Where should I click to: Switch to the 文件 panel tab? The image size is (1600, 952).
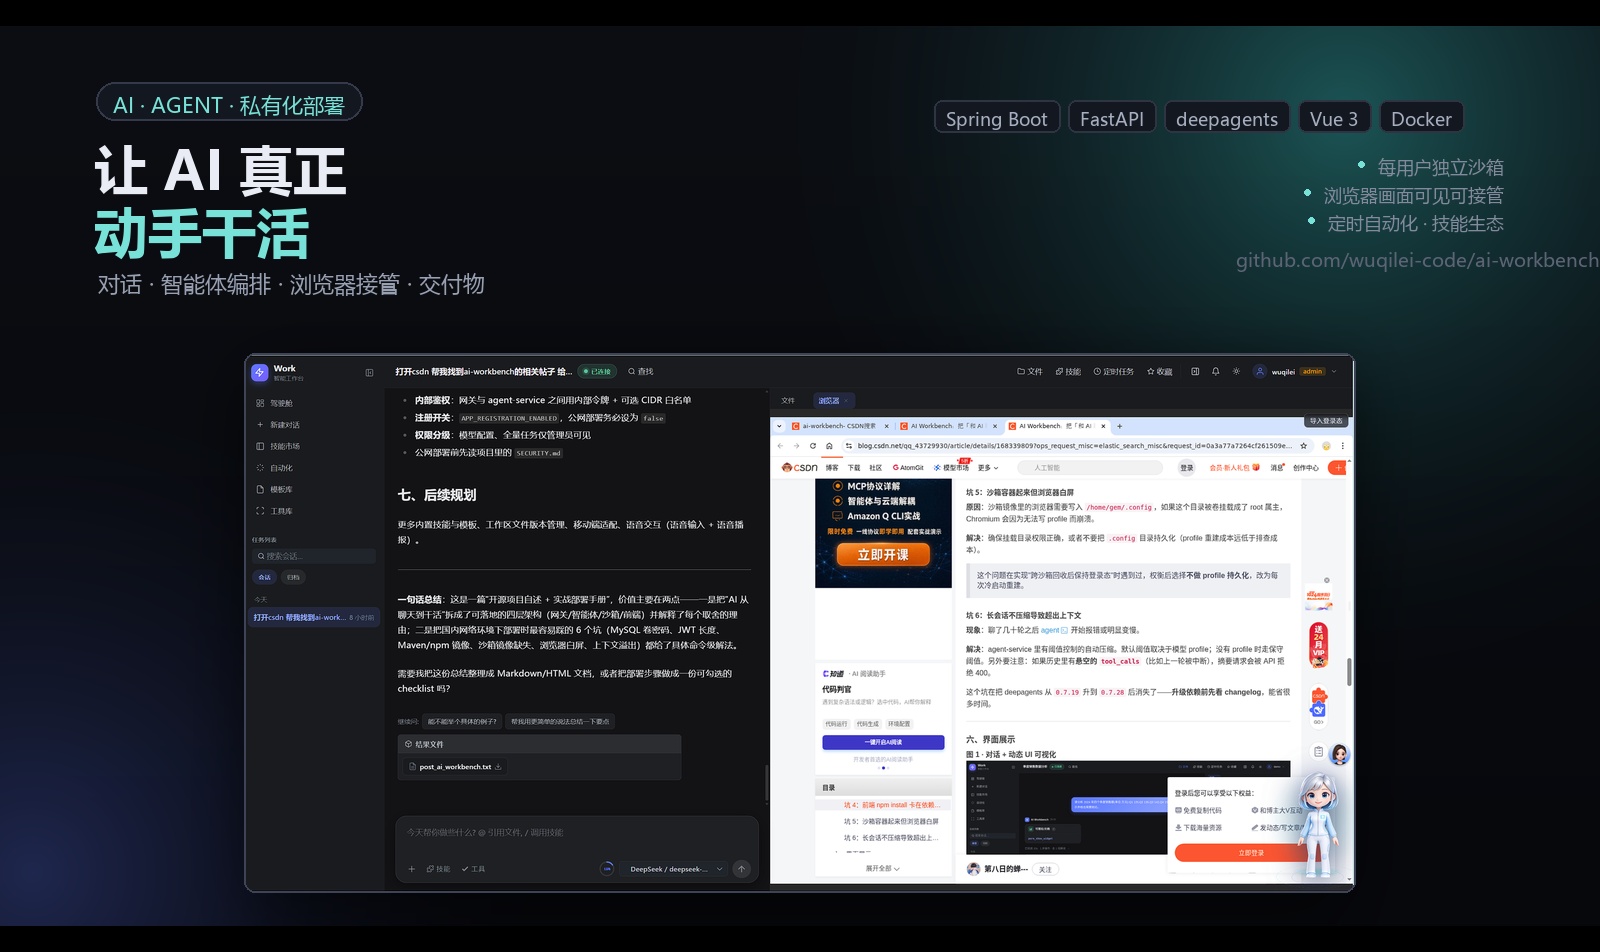[788, 401]
